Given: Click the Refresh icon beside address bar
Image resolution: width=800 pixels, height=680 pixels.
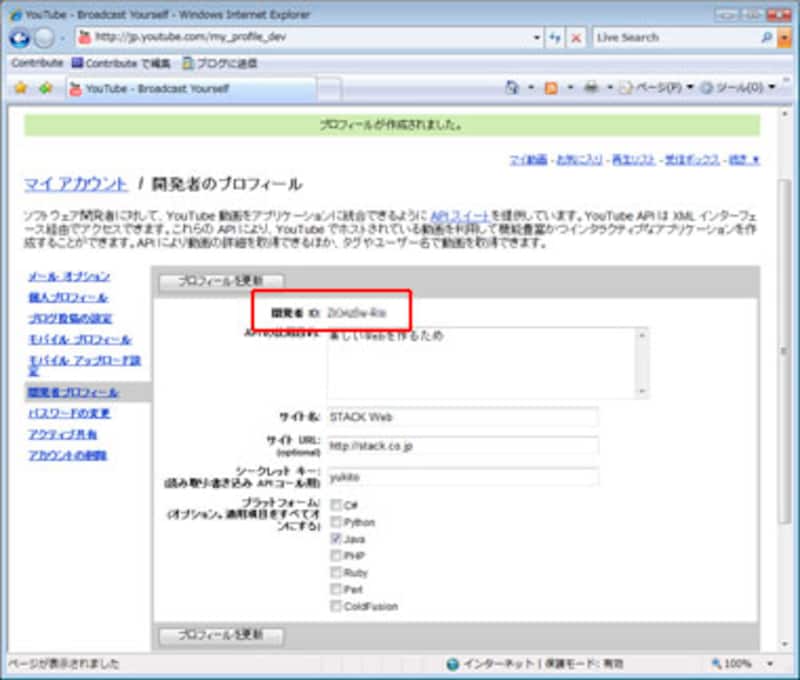Looking at the screenshot, I should click(555, 38).
